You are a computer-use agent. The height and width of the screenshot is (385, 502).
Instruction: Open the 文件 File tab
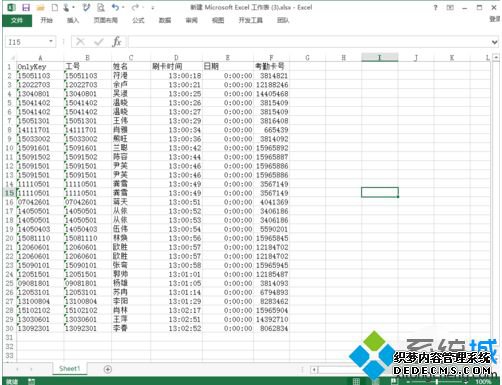click(x=17, y=21)
